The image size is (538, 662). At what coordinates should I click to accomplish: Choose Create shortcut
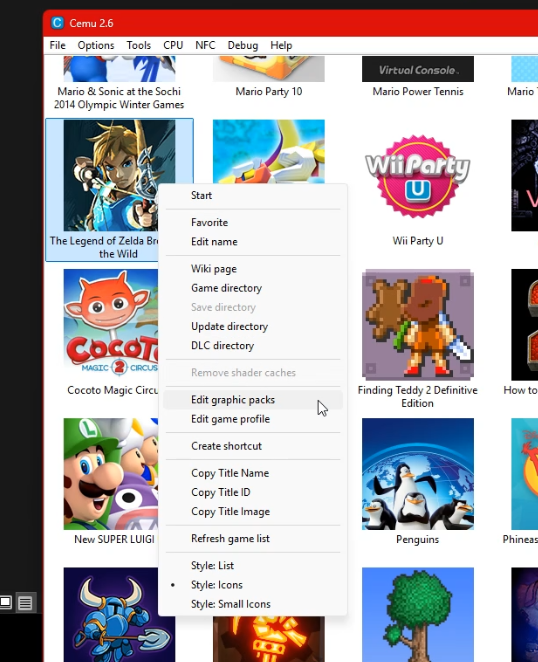click(x=253, y=446)
